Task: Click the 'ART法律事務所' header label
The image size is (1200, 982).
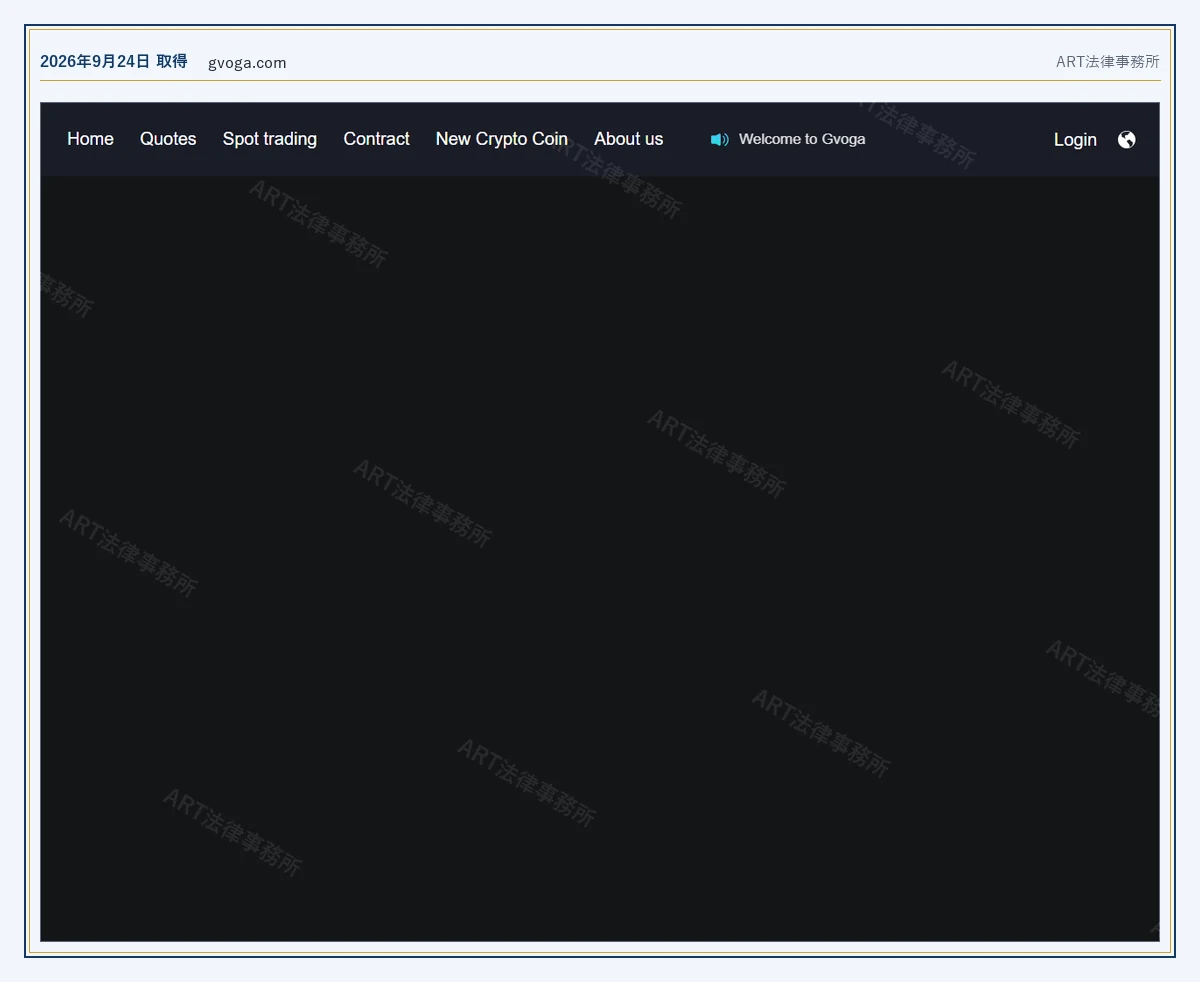Action: 1108,62
